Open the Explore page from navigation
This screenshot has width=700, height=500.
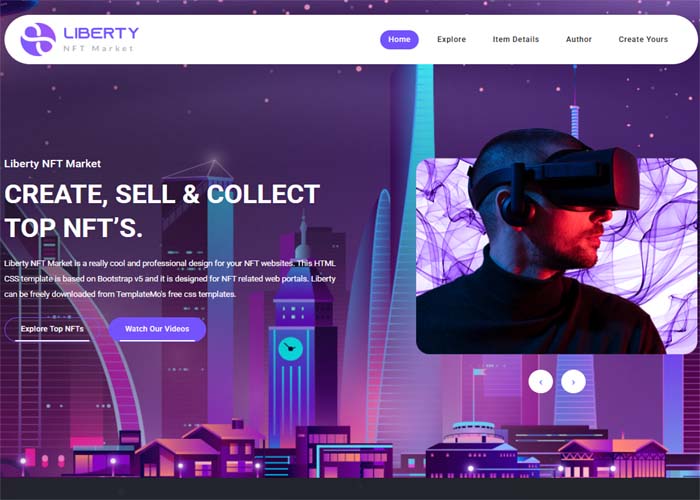pyautogui.click(x=451, y=39)
